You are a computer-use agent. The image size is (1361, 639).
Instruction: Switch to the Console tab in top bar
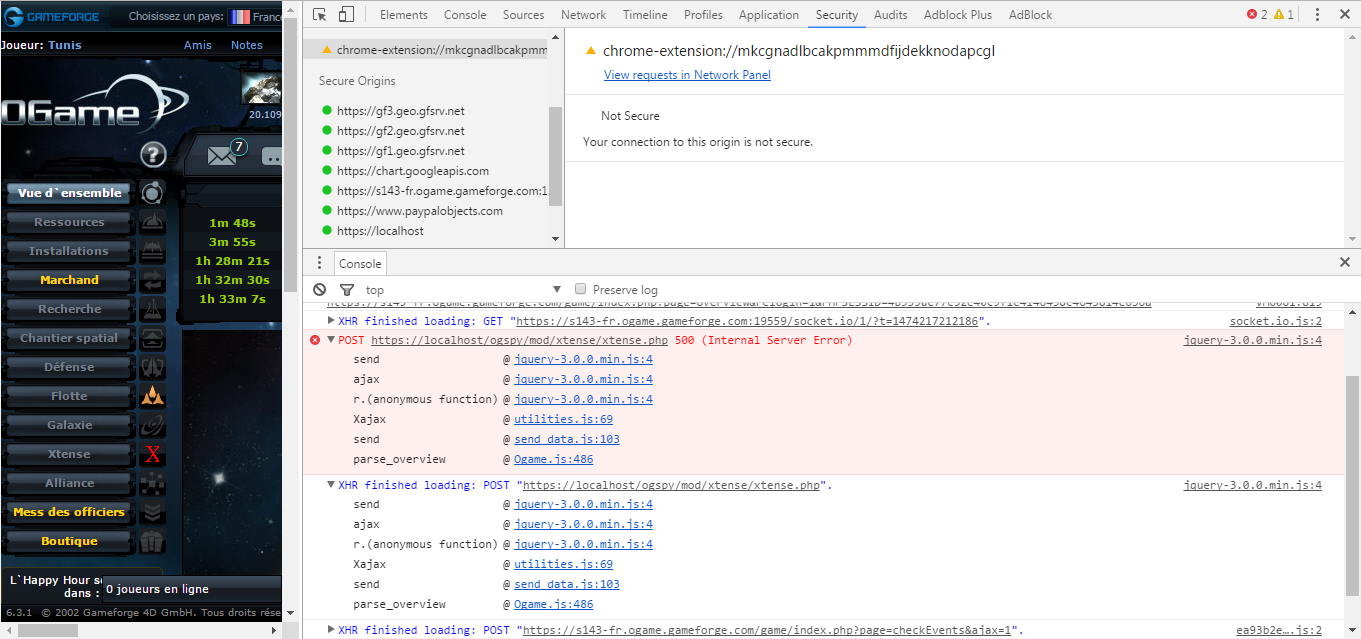tap(465, 15)
